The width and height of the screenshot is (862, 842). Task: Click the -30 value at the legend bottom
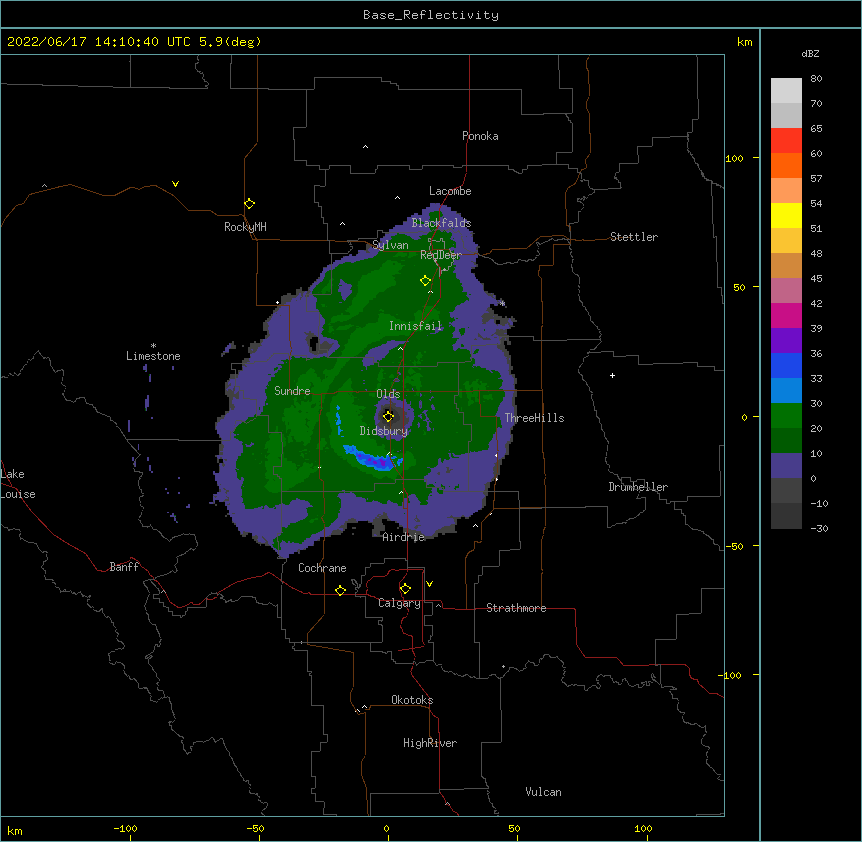click(x=819, y=528)
